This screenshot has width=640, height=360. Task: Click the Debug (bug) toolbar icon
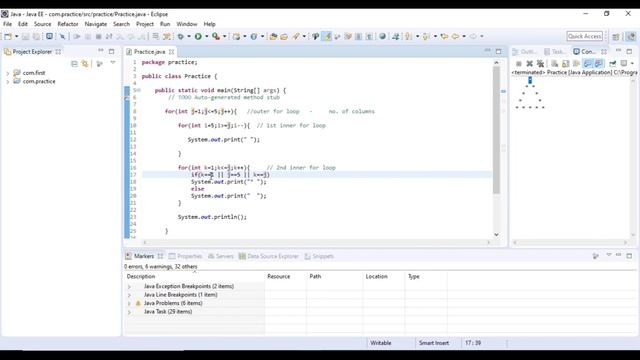(x=180, y=36)
